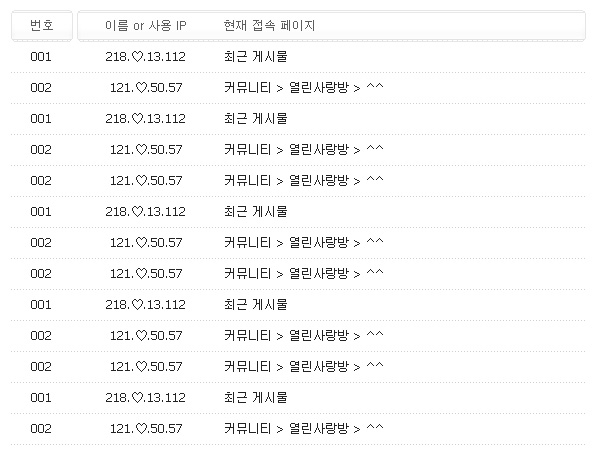Select the first 218.♡.13.112 IP address
This screenshot has height=460, width=602.
click(x=145, y=57)
